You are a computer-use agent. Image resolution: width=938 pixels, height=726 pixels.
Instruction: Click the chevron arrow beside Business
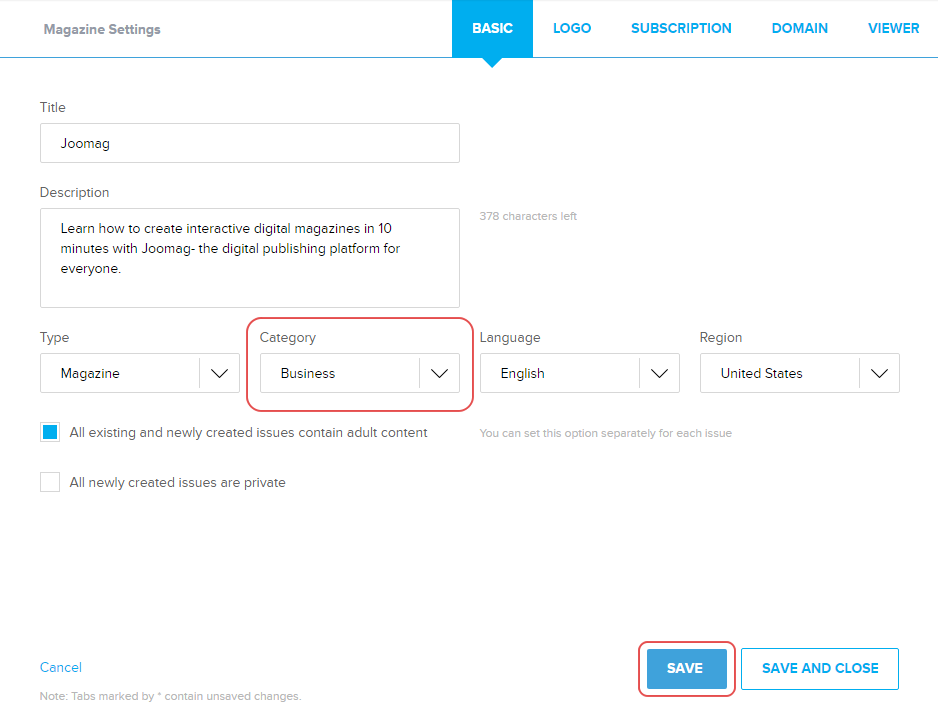tap(439, 373)
